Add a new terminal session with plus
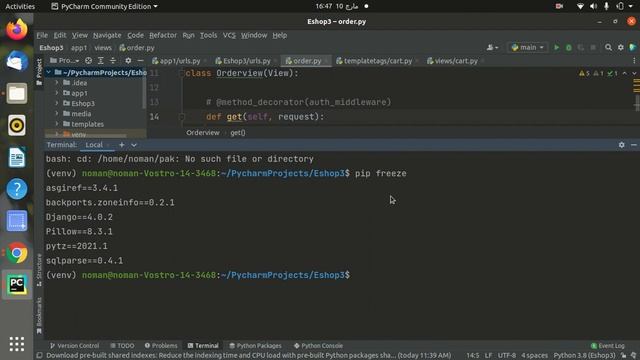This screenshot has width=640, height=360. click(122, 145)
